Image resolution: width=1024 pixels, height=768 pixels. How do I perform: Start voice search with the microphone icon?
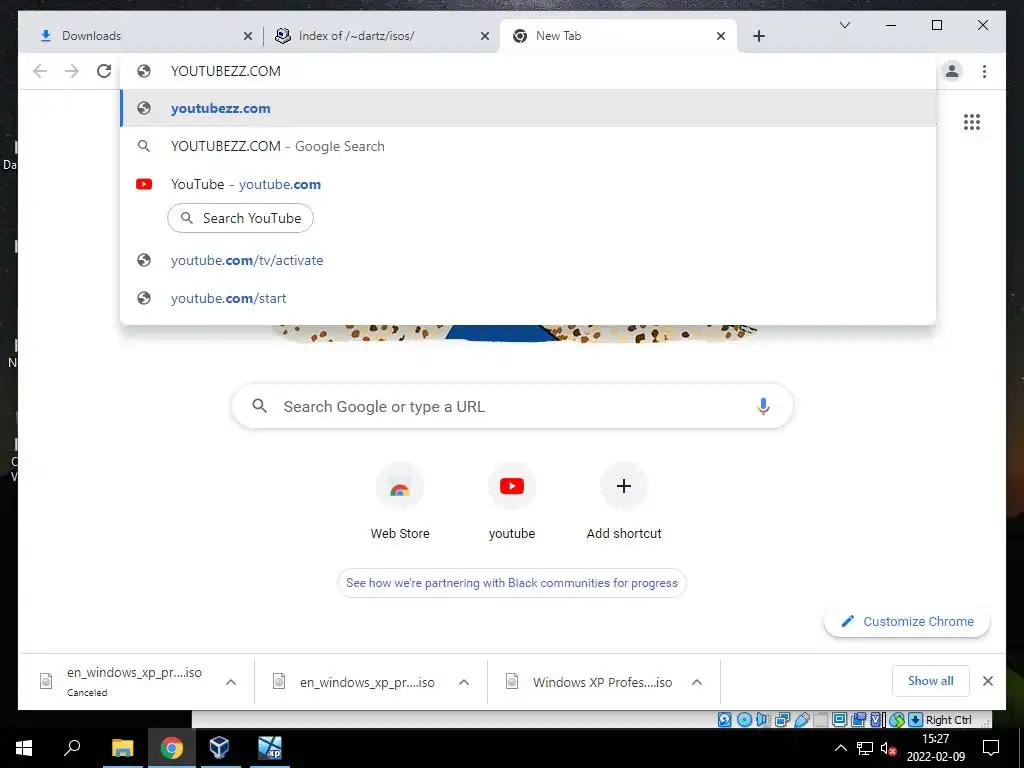click(763, 406)
